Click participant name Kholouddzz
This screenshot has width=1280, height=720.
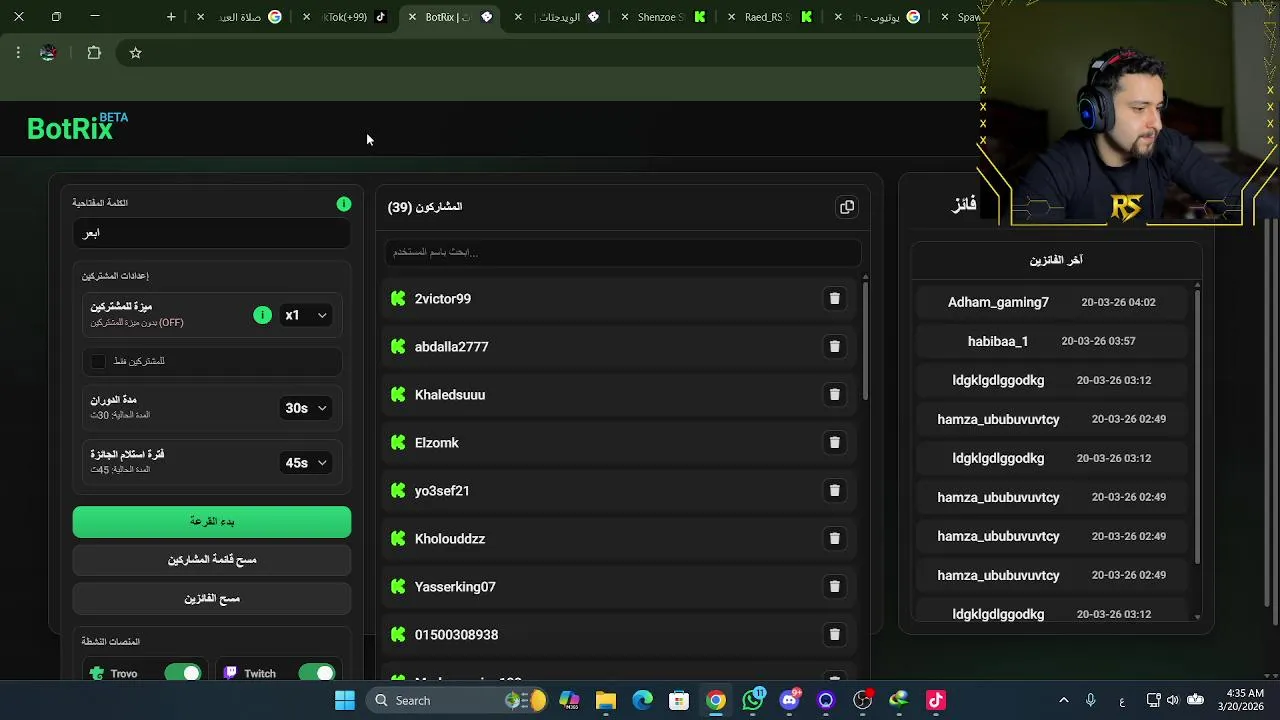coord(450,539)
